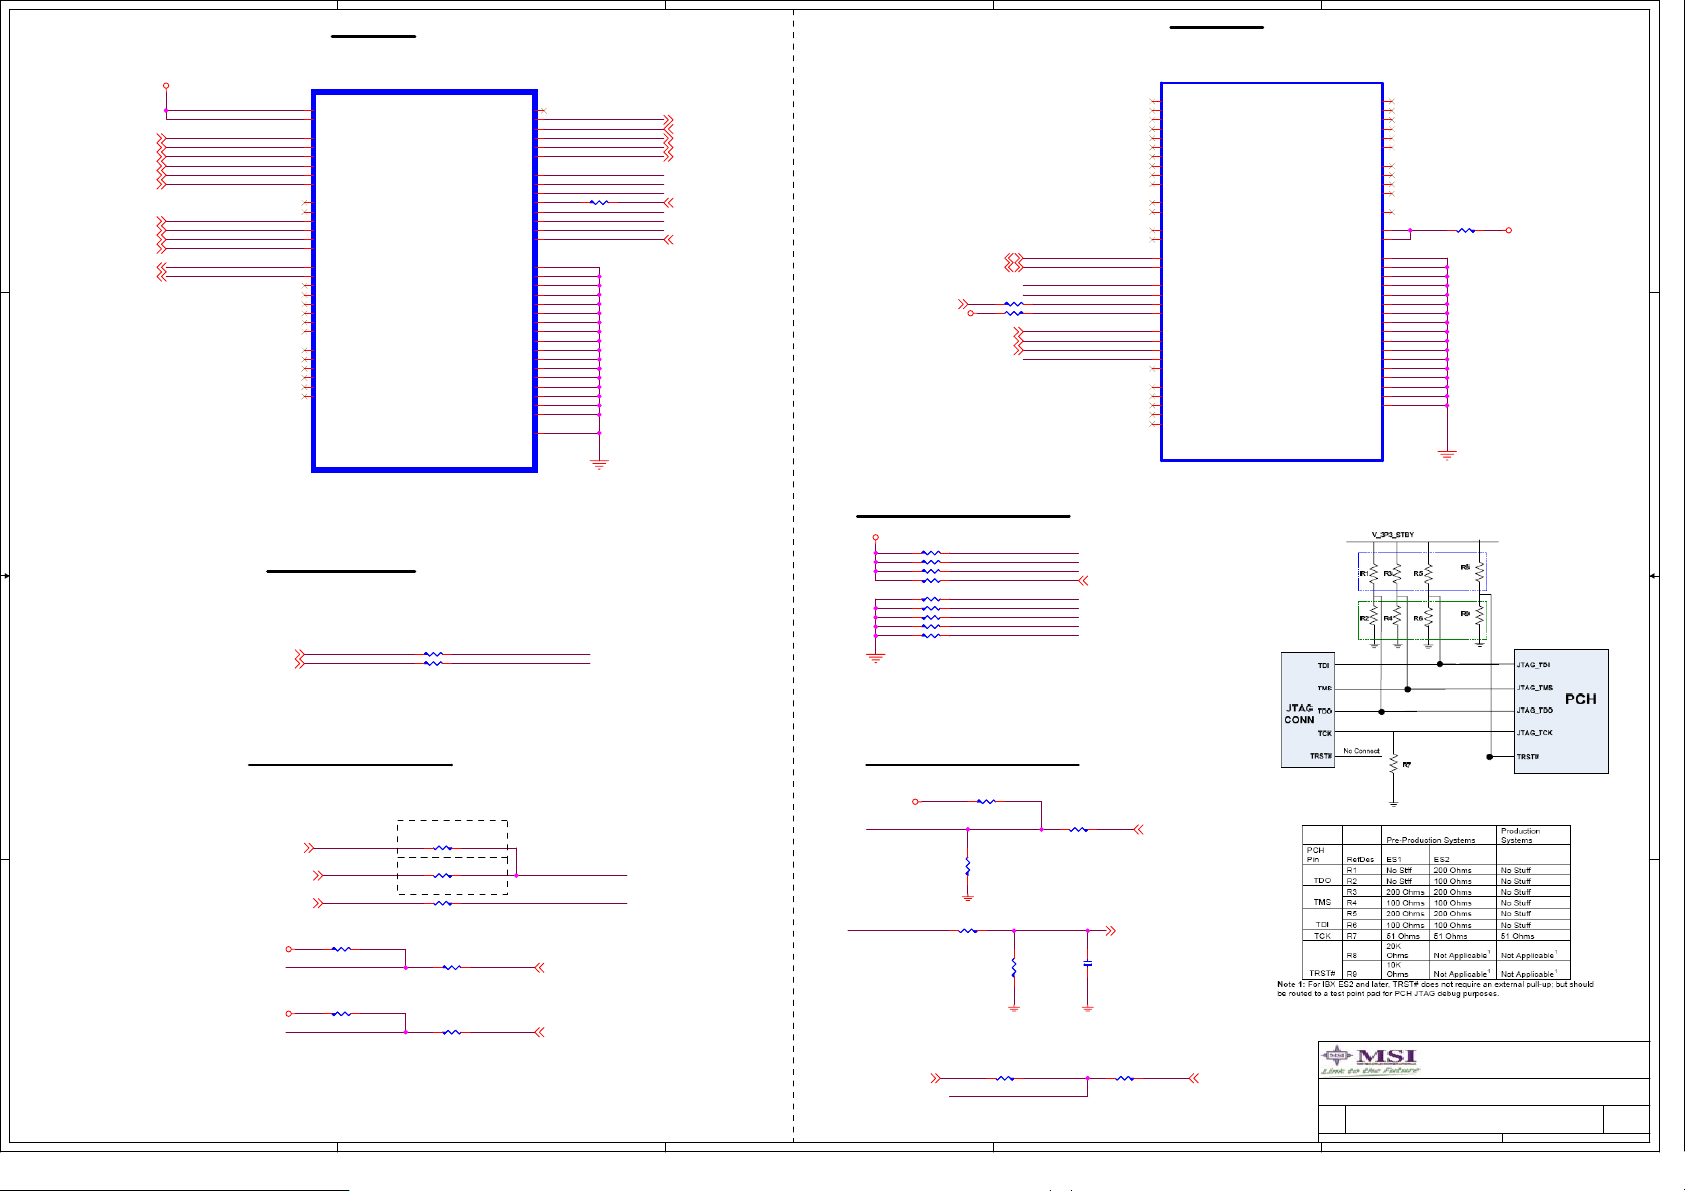Click the 'PCH' block title
The width and height of the screenshot is (1685, 1191).
1580,699
